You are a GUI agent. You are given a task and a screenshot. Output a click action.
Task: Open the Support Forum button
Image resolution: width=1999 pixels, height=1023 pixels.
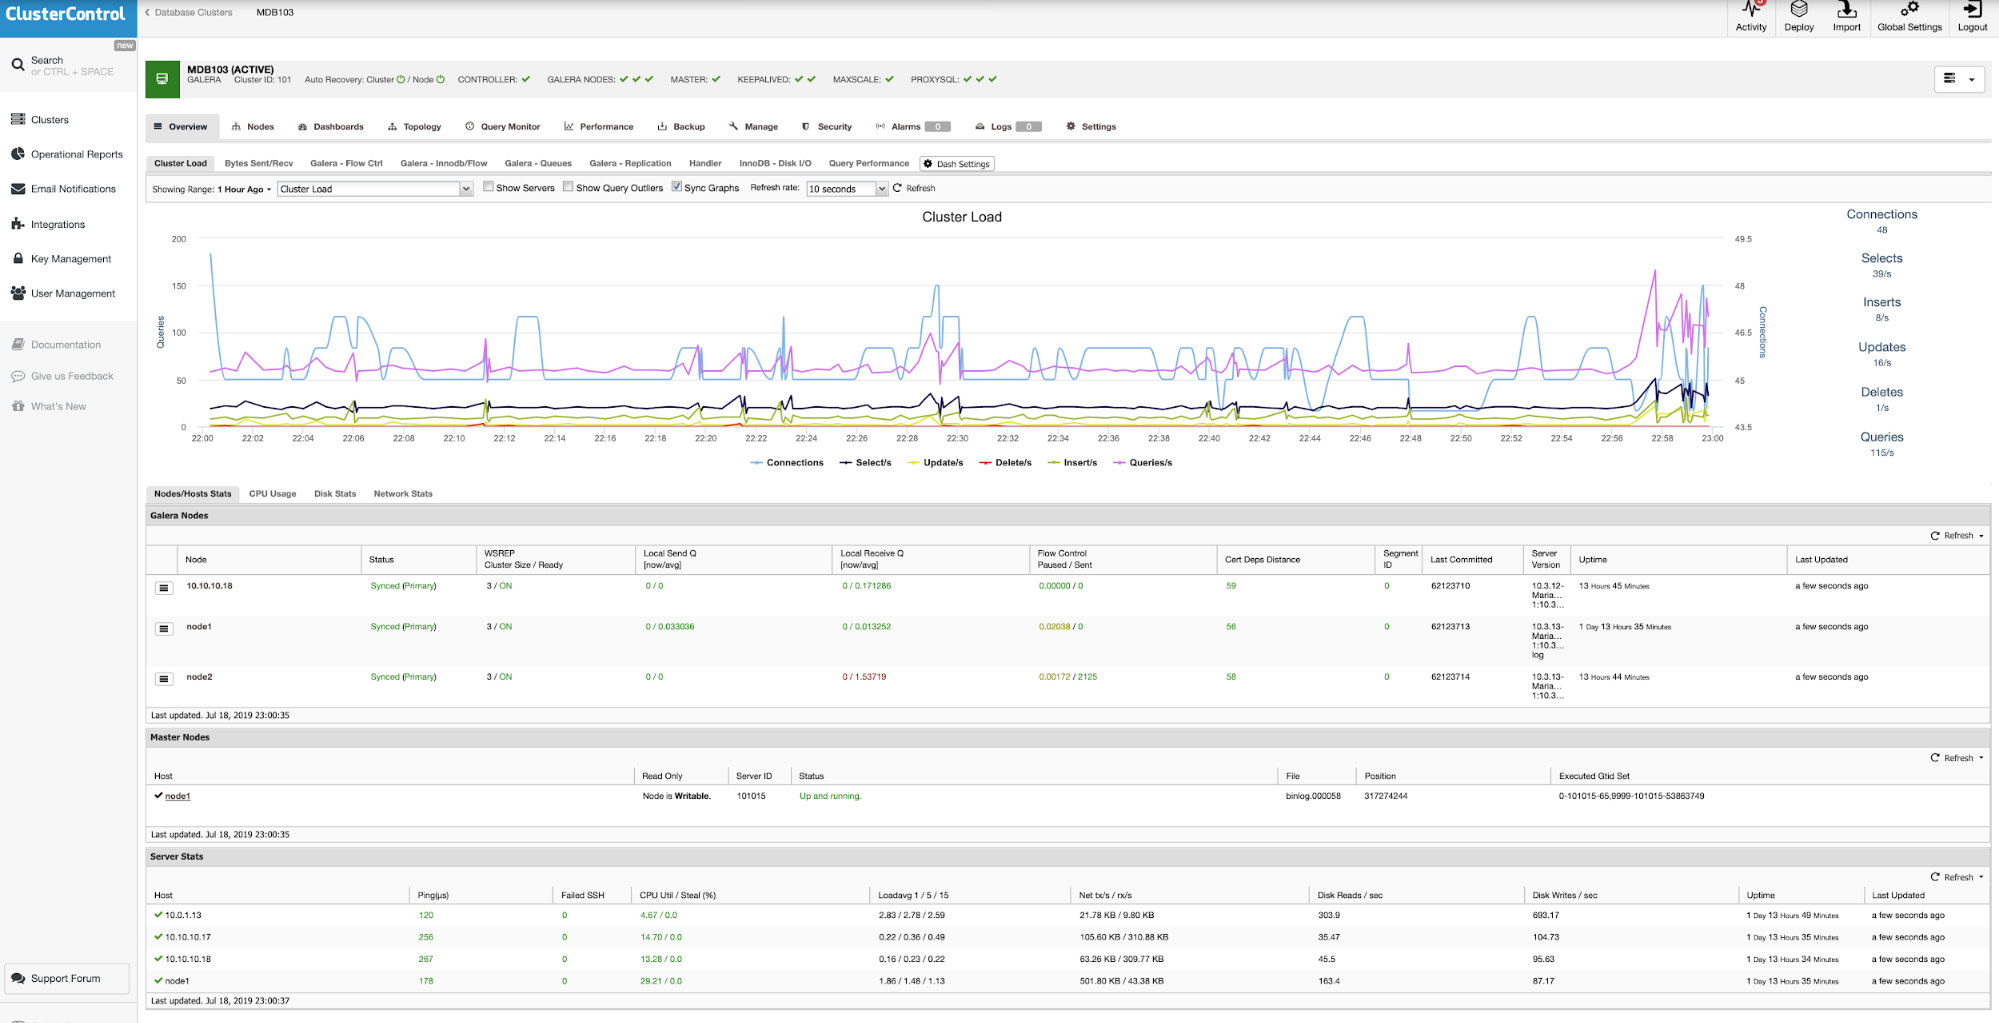[67, 978]
